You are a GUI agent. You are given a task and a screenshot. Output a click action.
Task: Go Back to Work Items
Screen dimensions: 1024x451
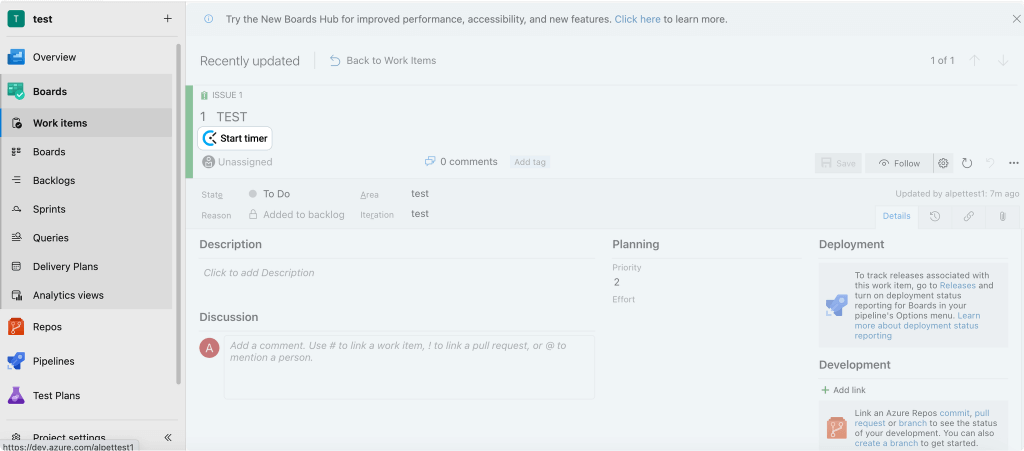(x=383, y=61)
